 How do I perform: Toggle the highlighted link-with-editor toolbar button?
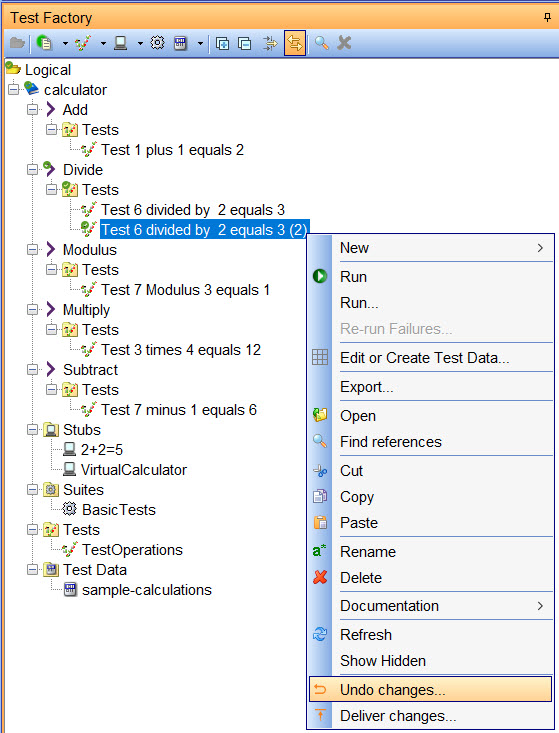coord(295,43)
